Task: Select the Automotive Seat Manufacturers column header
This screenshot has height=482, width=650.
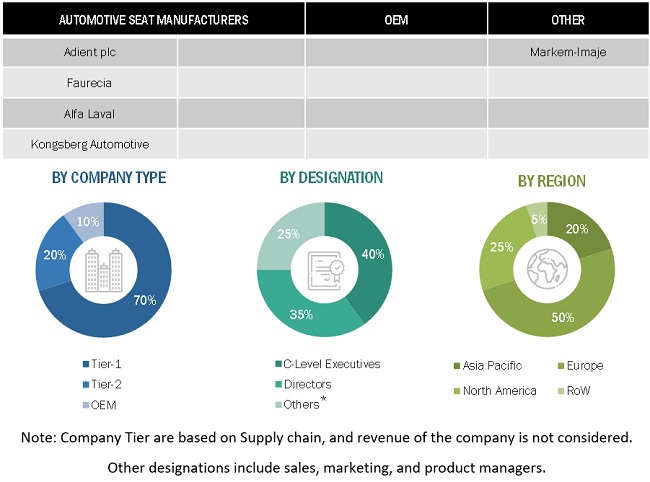Action: tap(154, 20)
